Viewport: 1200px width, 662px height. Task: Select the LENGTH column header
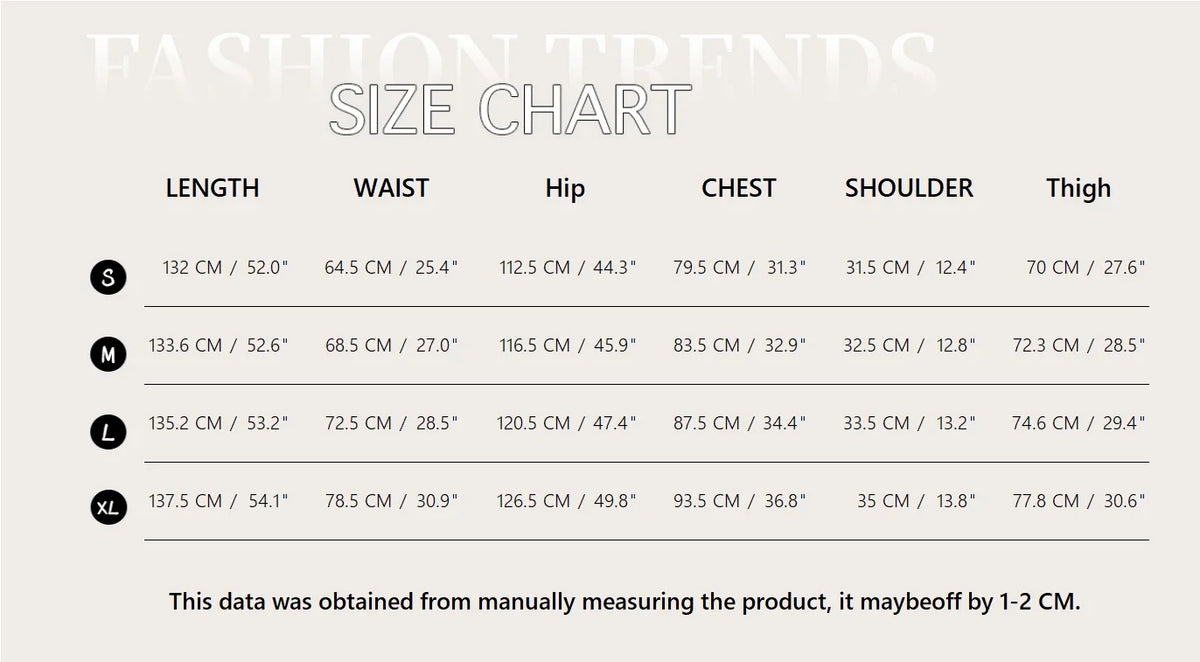[x=212, y=188]
